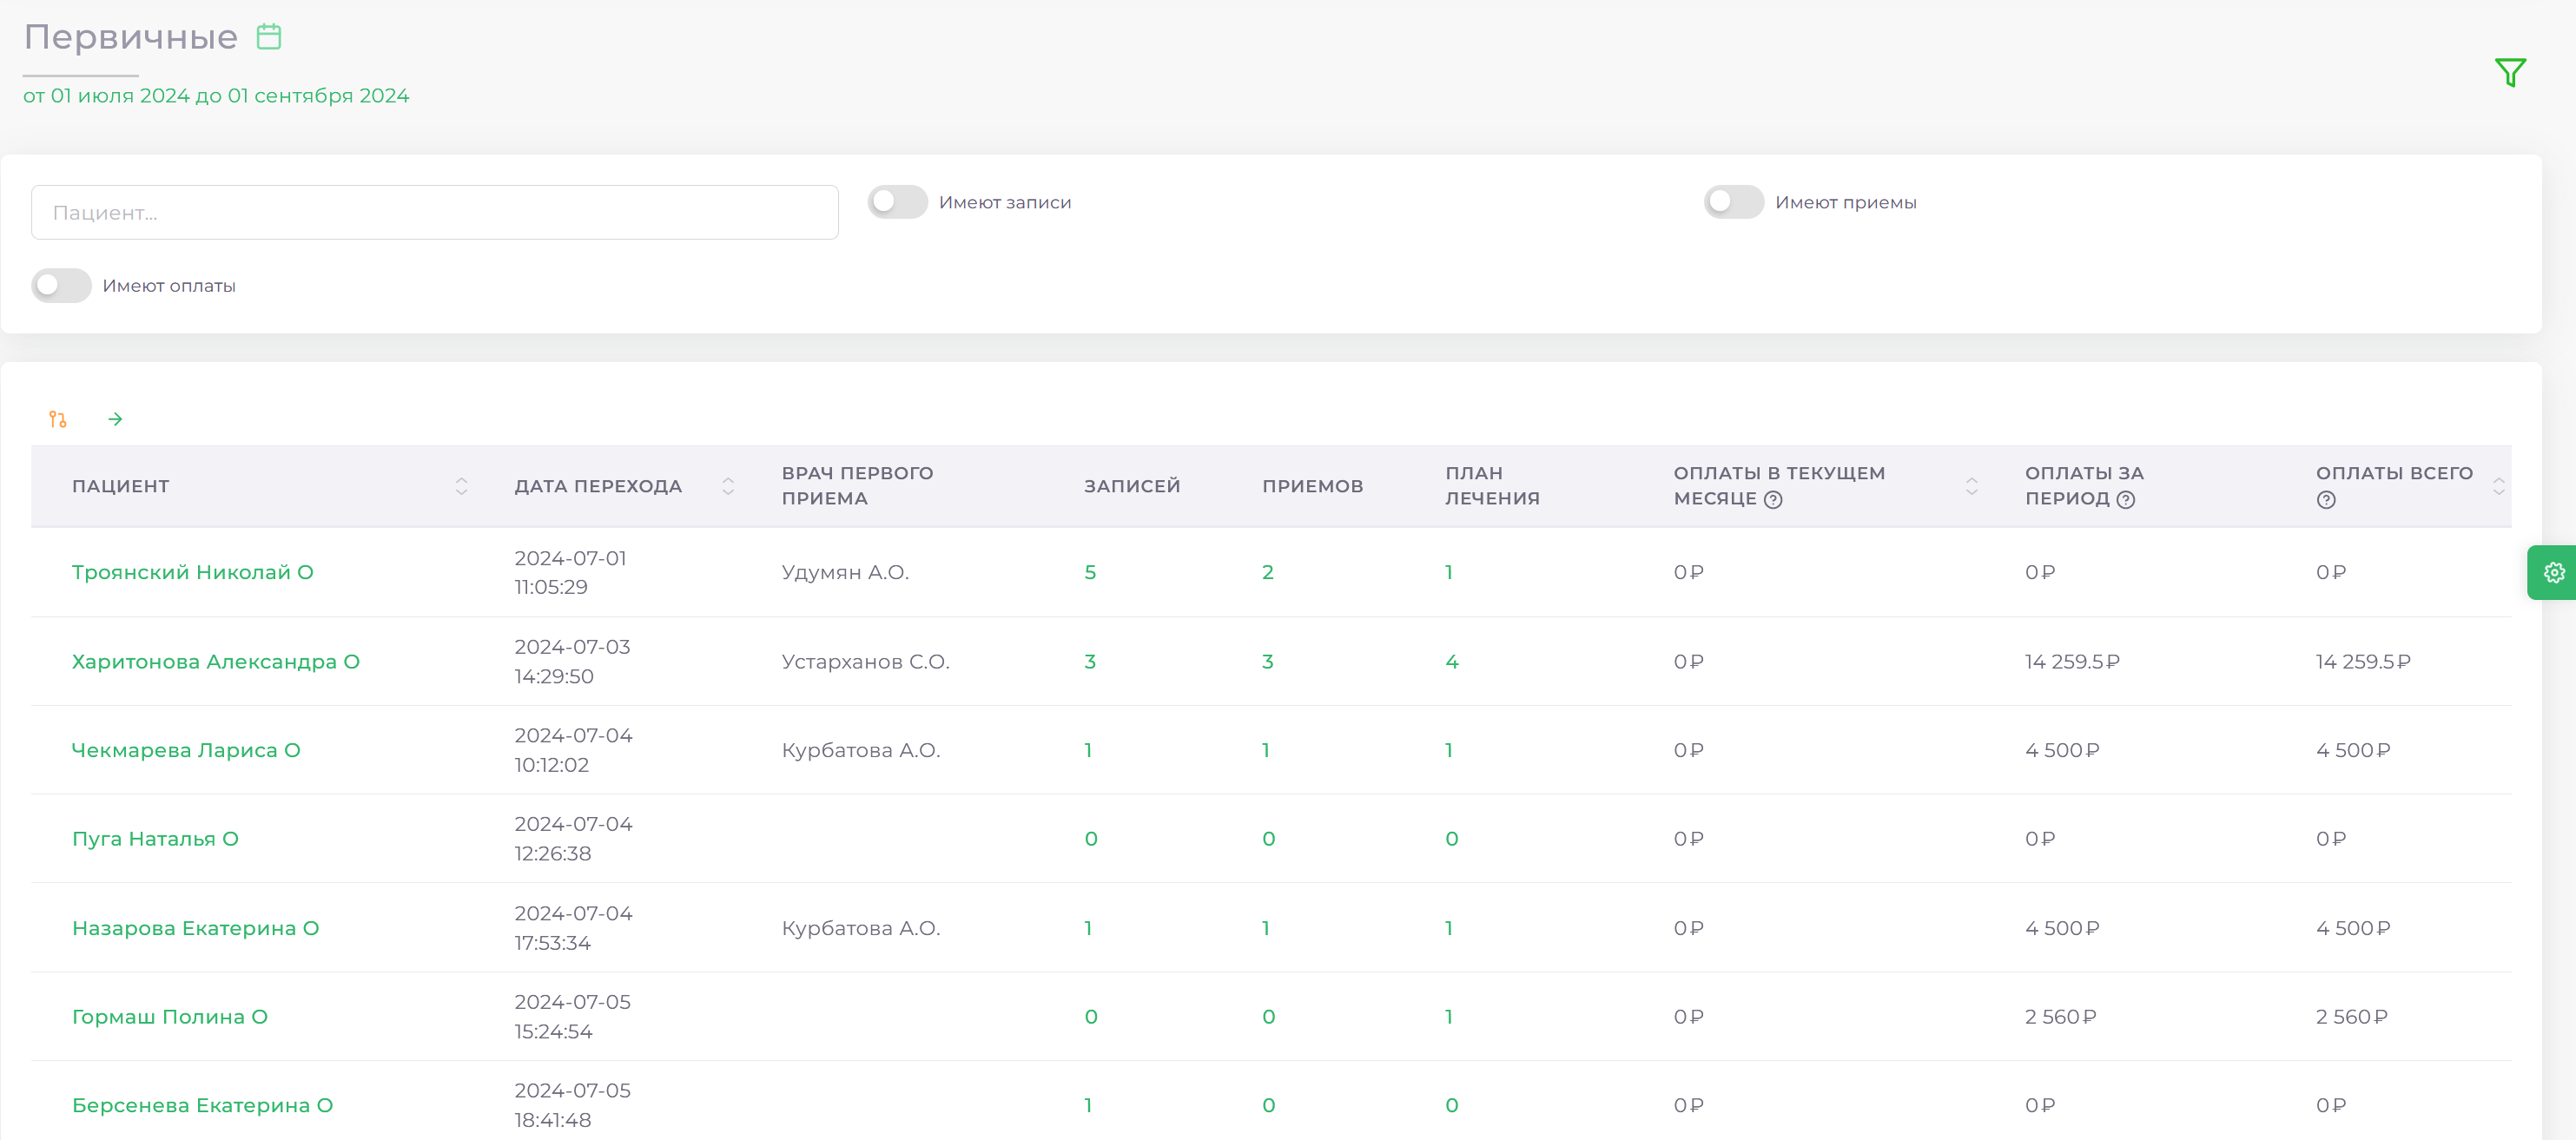Click the orange branch icon above table
Screen dimensions: 2576x1140
coord(58,419)
